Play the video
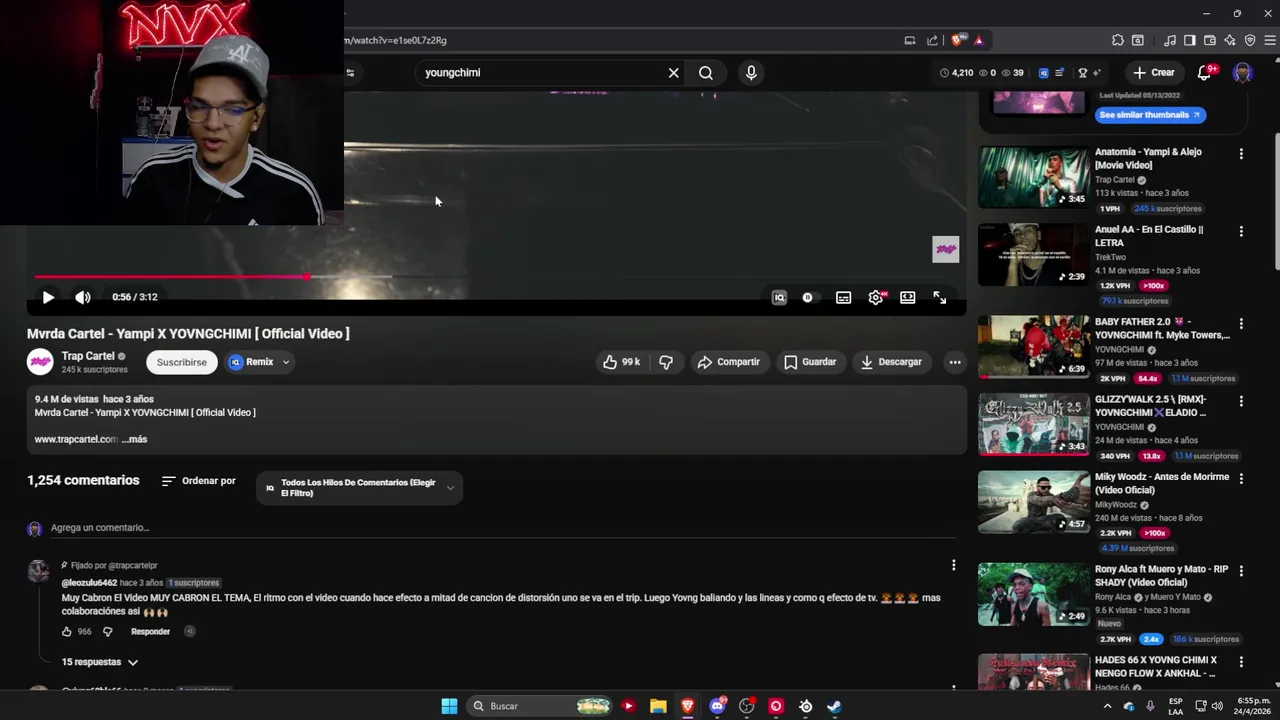Viewport: 1280px width, 720px height. [48, 297]
